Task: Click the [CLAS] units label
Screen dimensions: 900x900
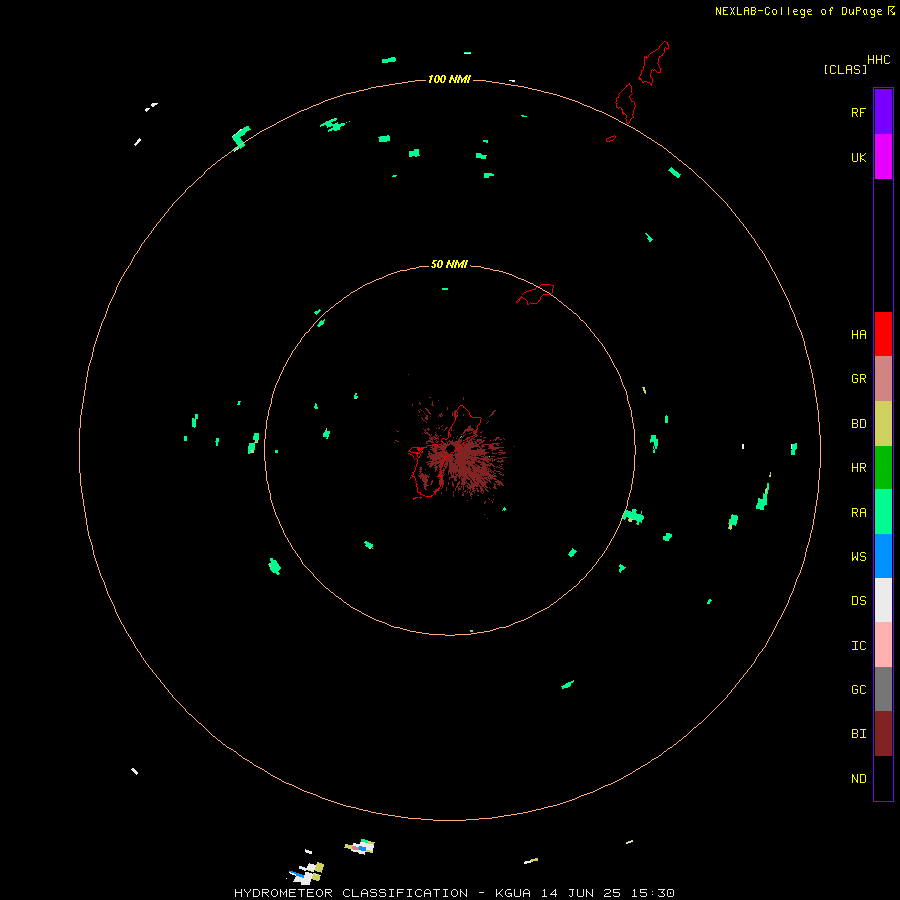Action: pos(845,69)
